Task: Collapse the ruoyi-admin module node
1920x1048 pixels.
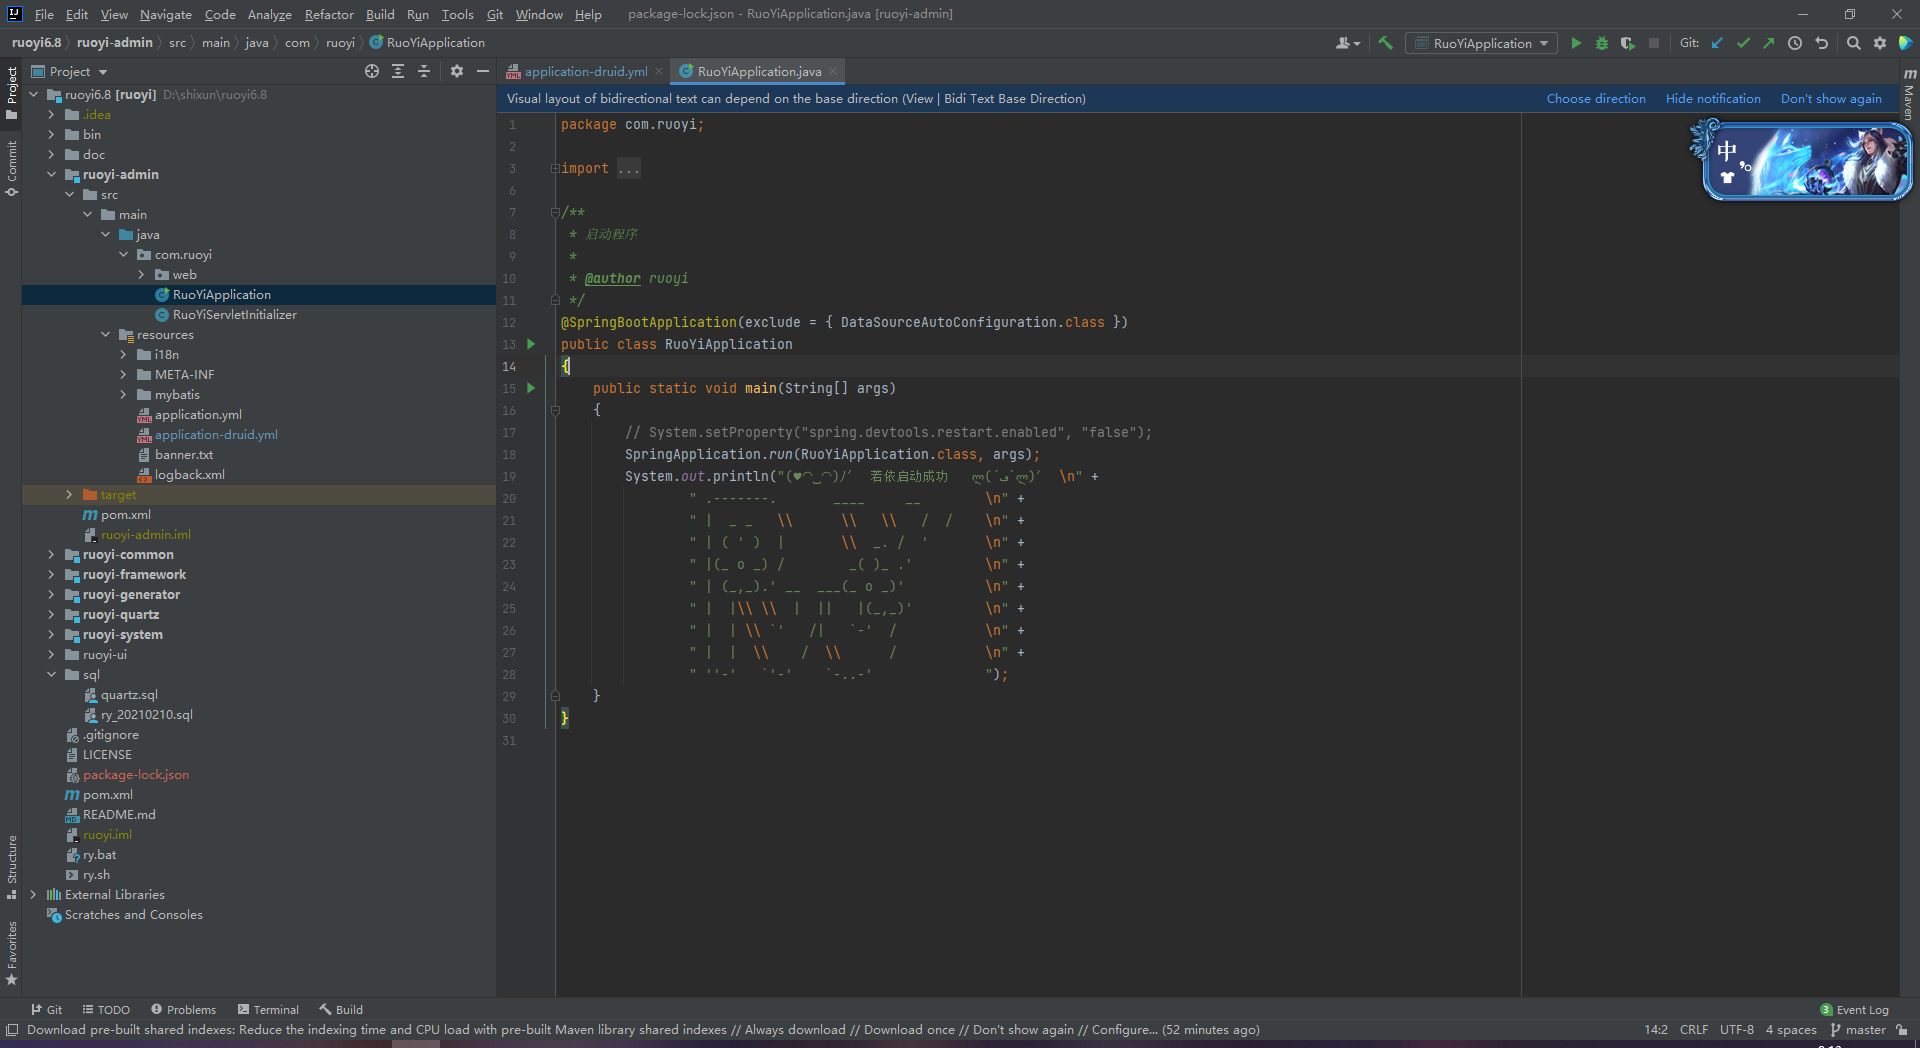Action: pyautogui.click(x=51, y=175)
